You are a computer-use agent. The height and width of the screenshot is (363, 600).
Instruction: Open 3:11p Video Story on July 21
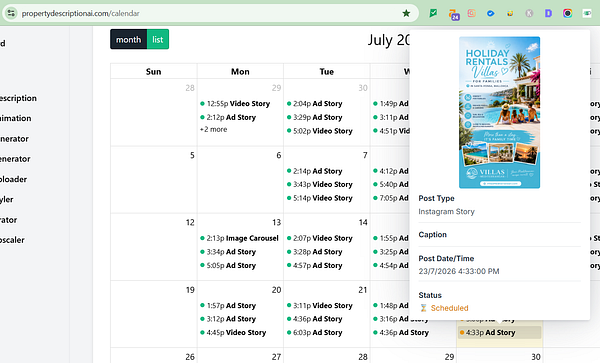tap(320, 306)
